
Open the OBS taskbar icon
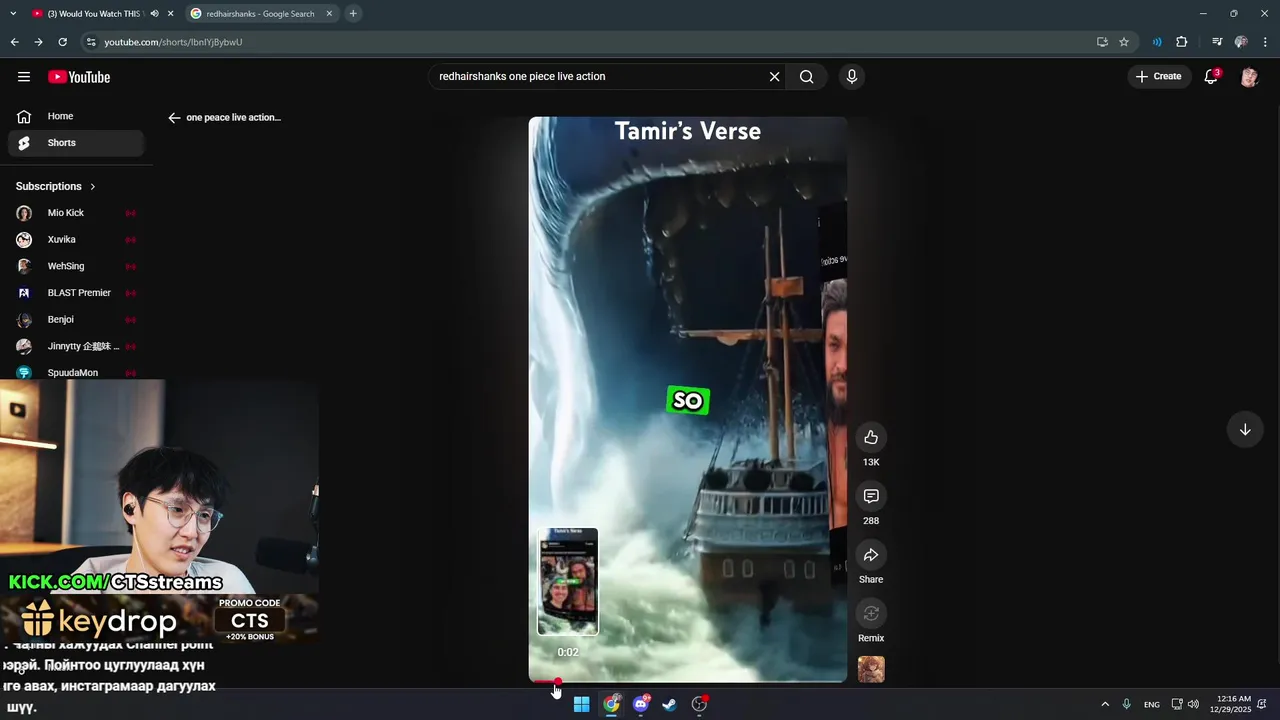click(x=700, y=704)
